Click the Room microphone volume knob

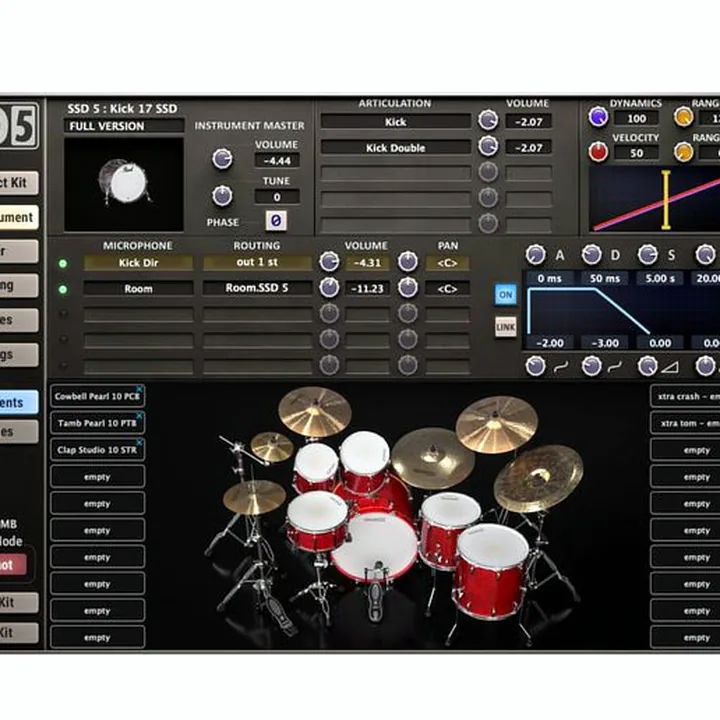(329, 288)
